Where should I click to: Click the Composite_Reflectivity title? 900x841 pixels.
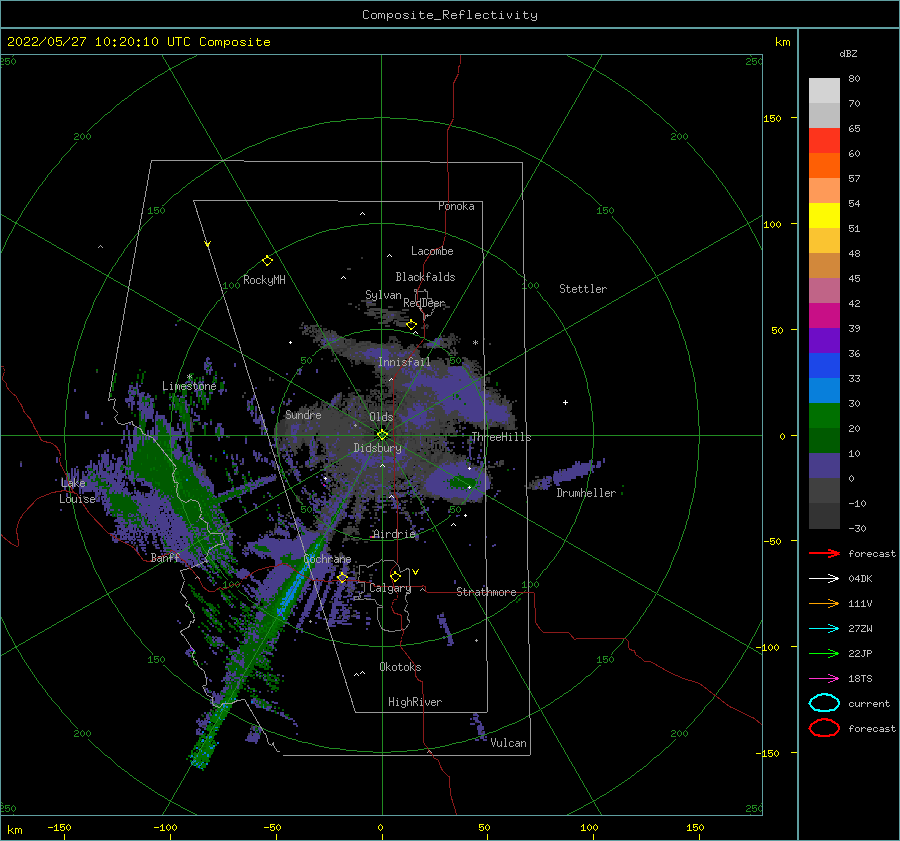pyautogui.click(x=450, y=15)
